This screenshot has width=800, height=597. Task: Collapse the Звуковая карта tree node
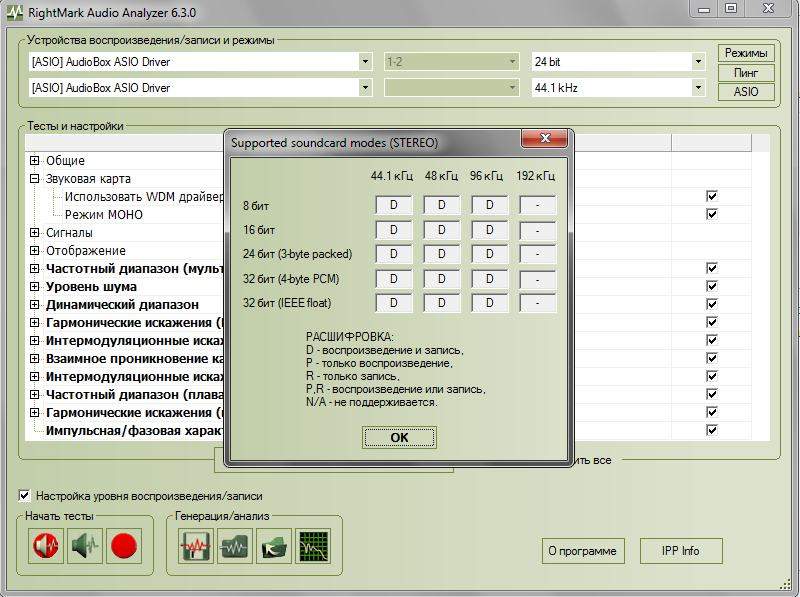click(x=35, y=179)
